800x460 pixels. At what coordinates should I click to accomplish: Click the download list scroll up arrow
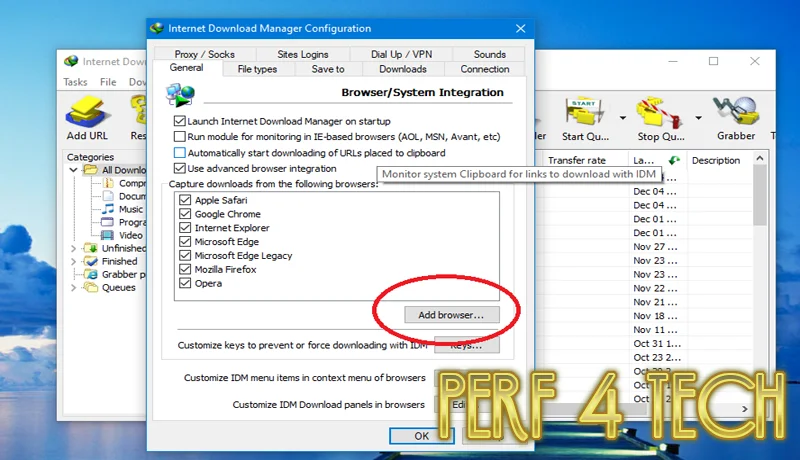pos(760,159)
